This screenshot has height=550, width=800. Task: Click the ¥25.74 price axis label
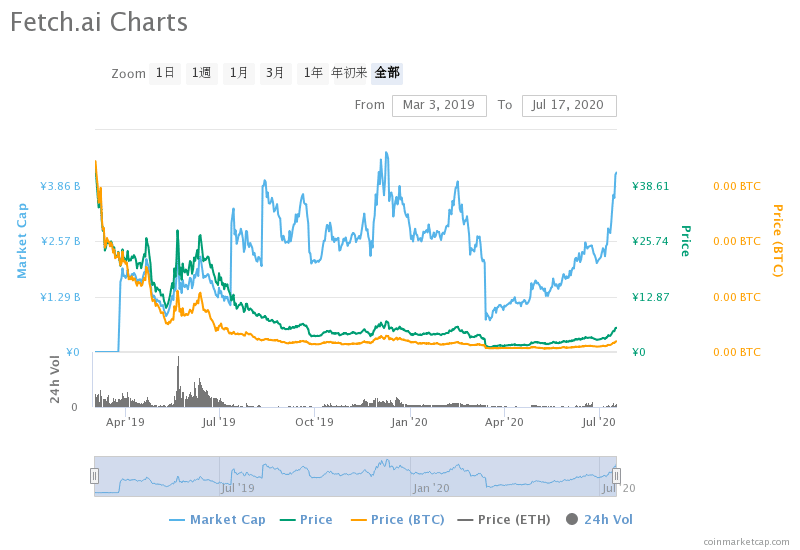pyautogui.click(x=651, y=241)
